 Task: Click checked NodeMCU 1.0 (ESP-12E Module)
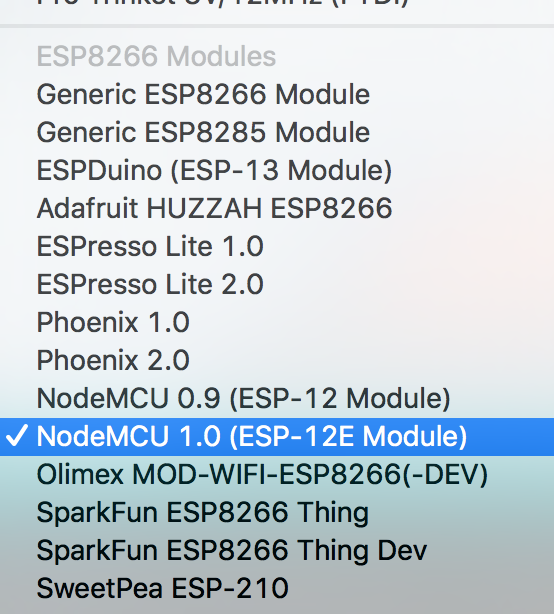click(277, 437)
